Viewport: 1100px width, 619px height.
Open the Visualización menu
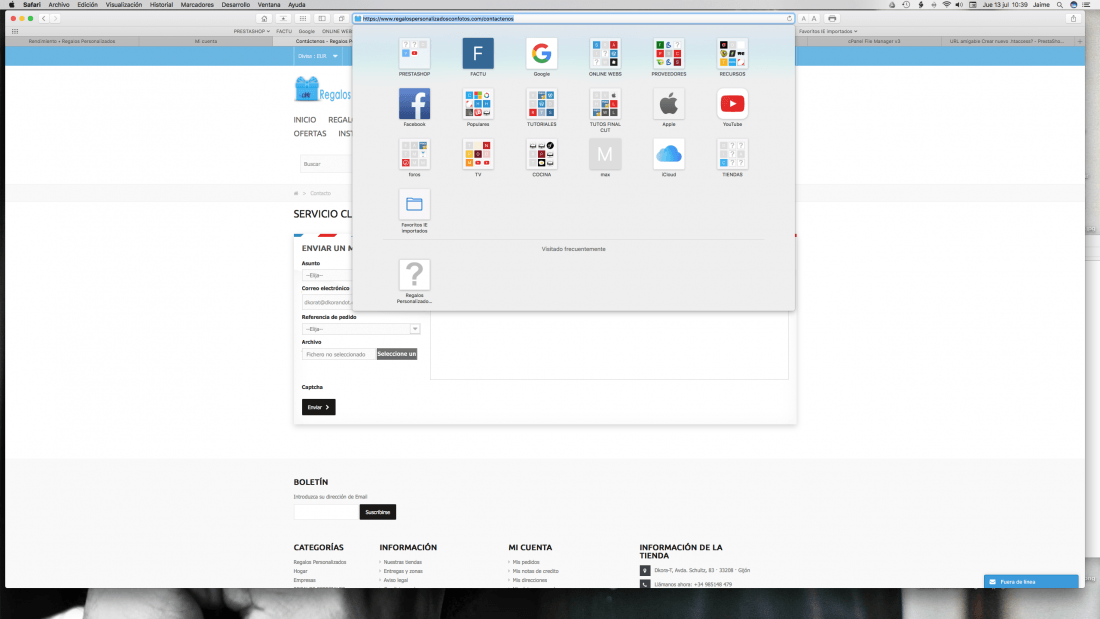[123, 5]
